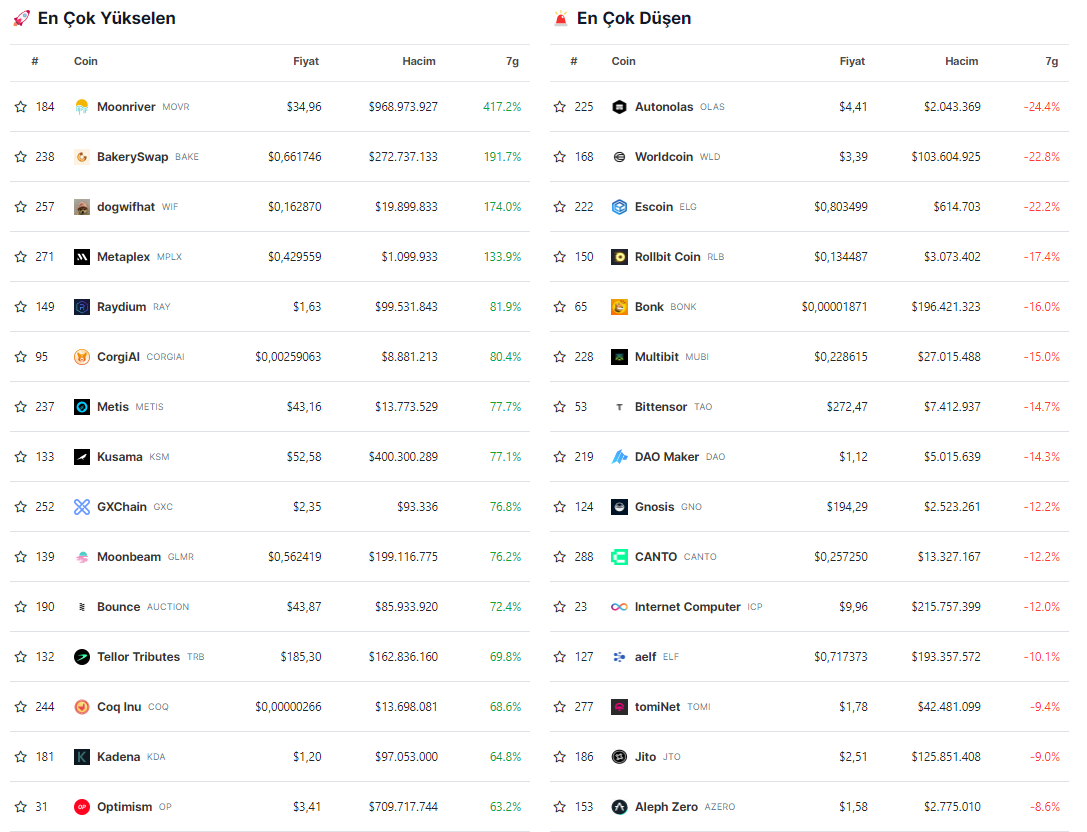Viewport: 1087px width, 832px height.
Task: Click the Metaplex logo icon
Action: coord(82,257)
